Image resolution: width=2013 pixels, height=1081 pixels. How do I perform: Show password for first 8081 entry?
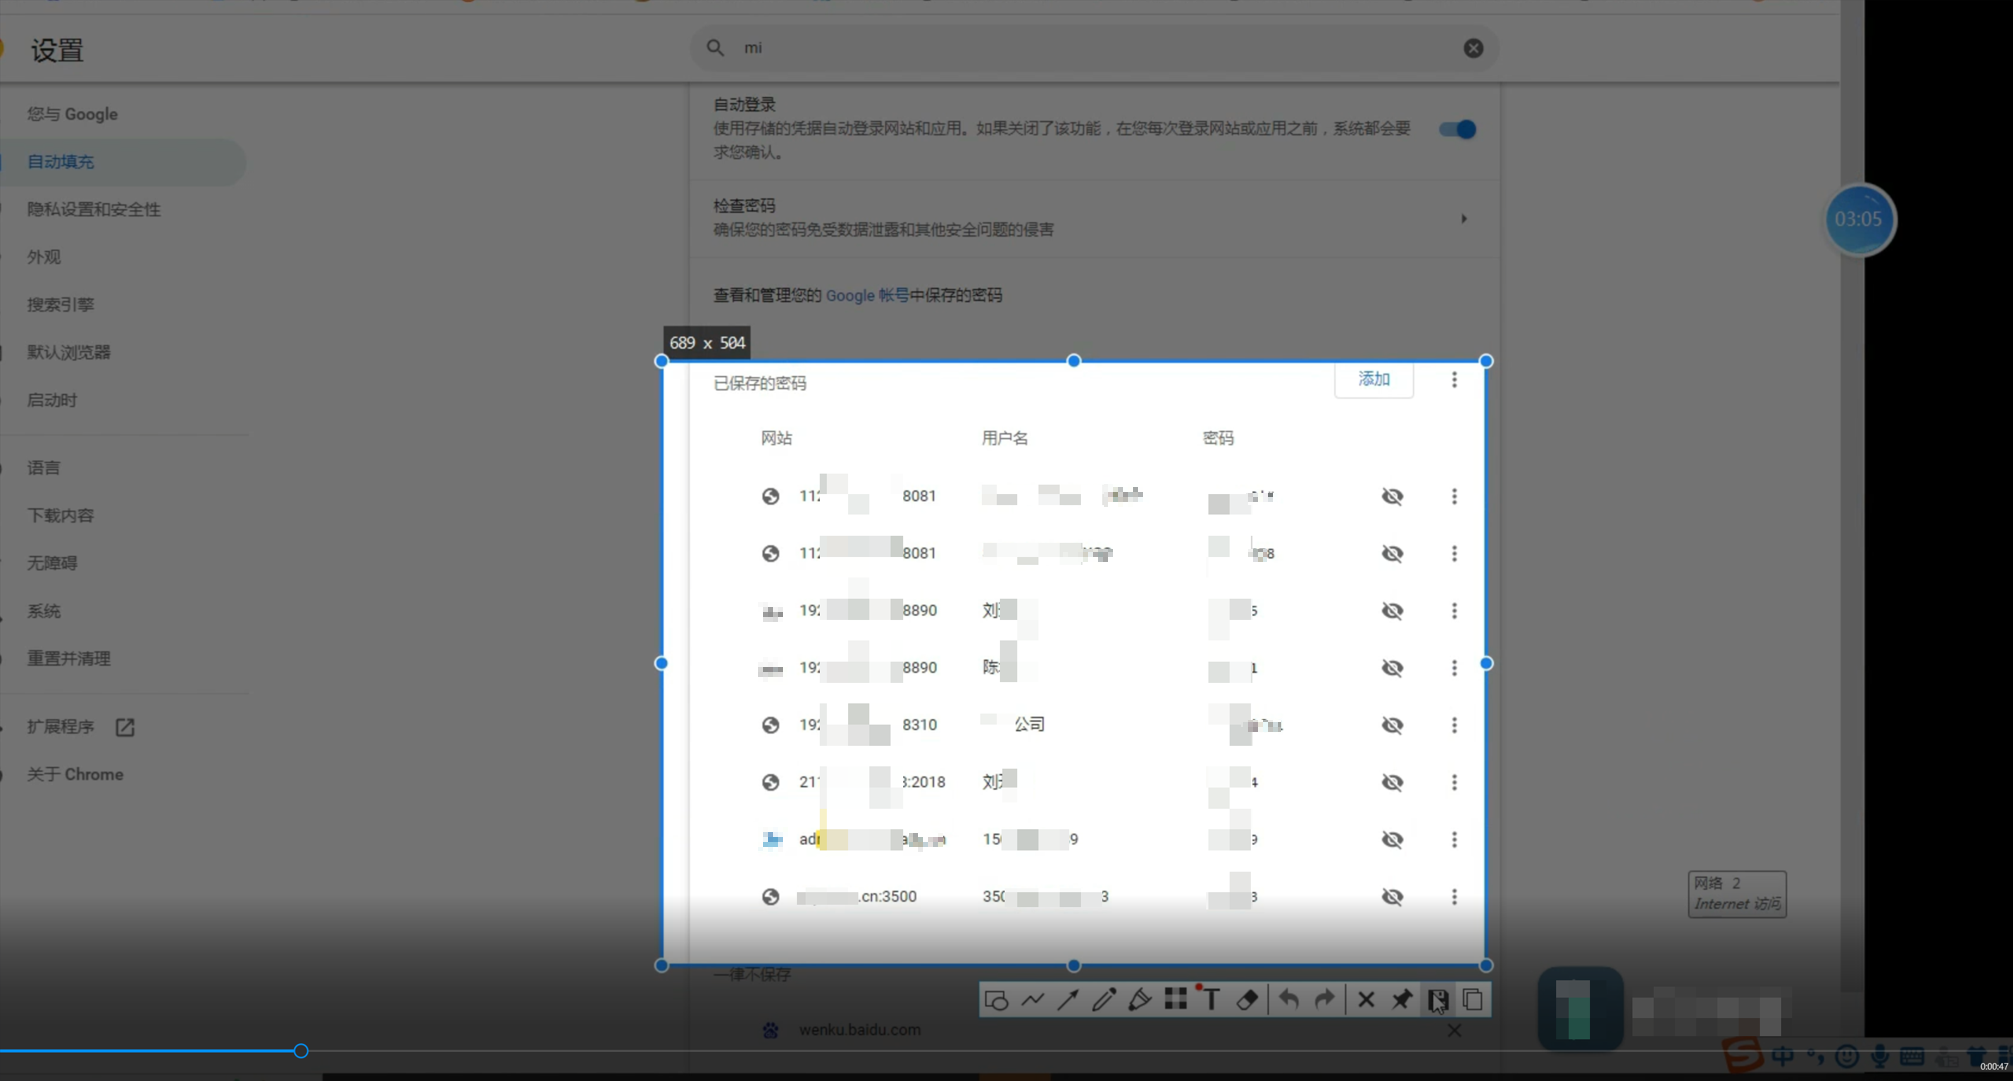pos(1392,496)
